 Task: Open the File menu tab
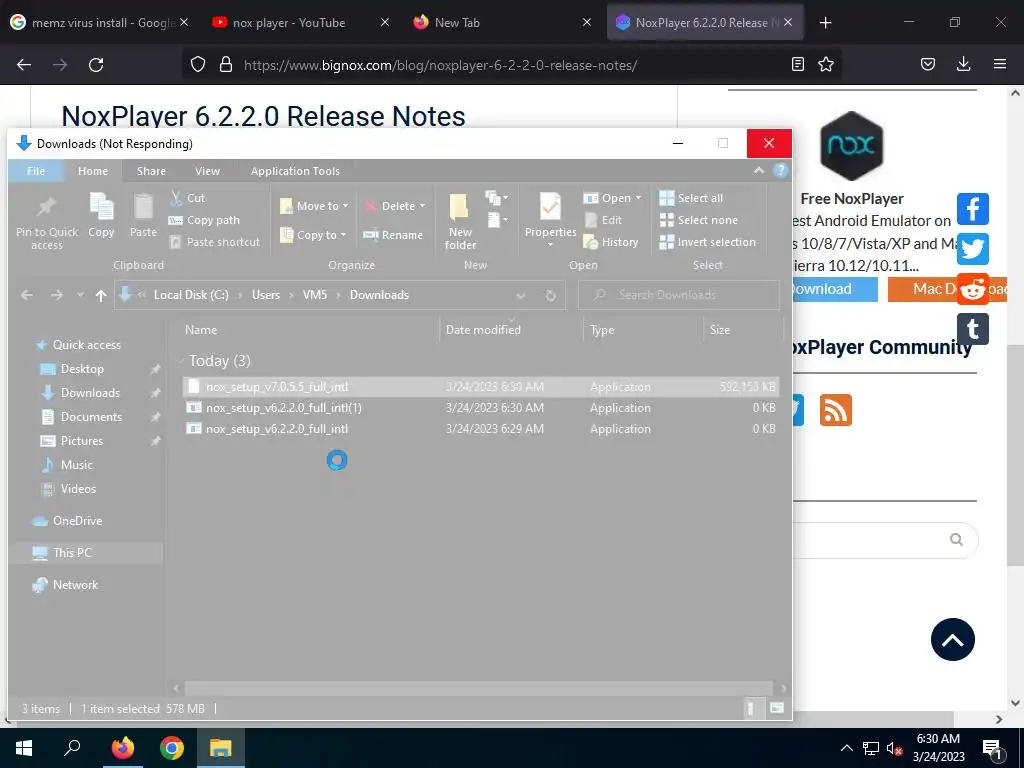coord(36,170)
